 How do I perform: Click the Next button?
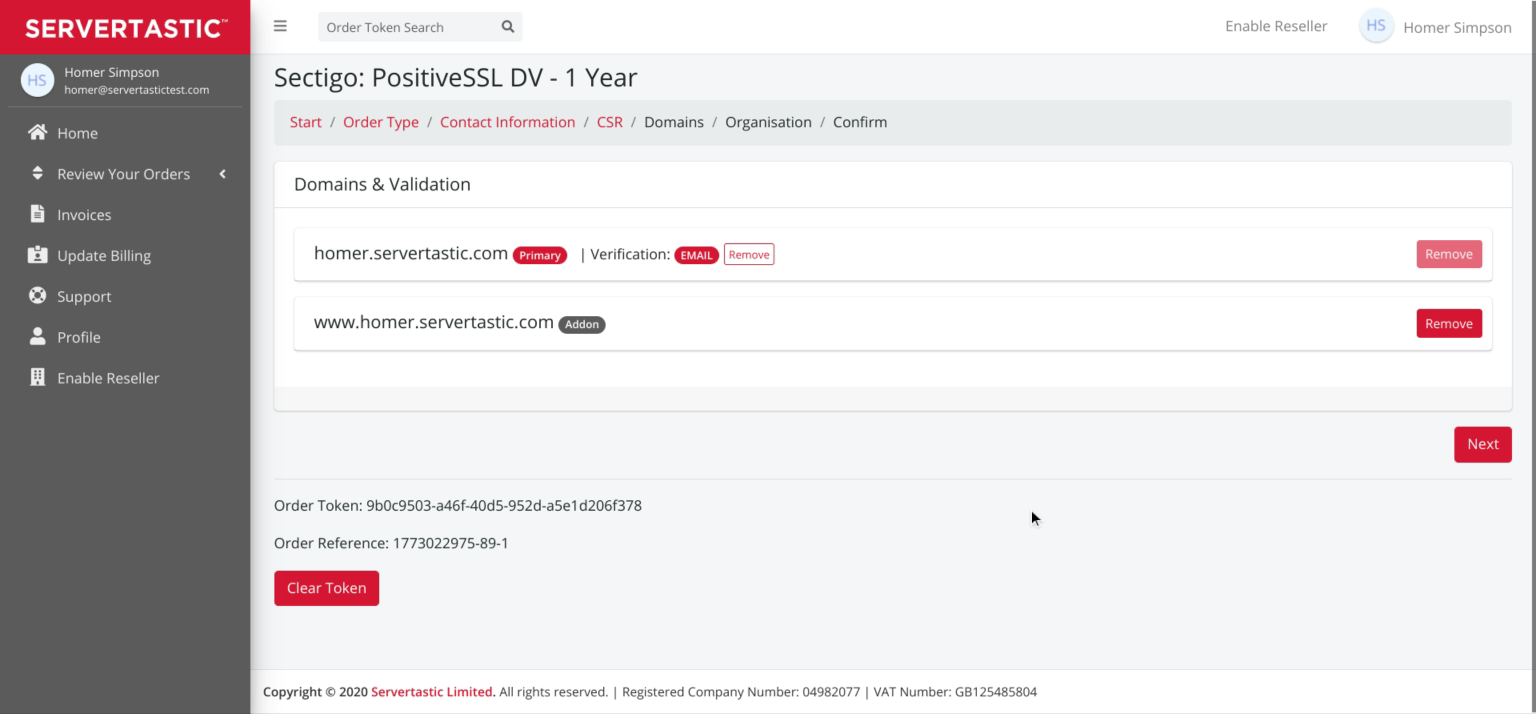(x=1483, y=444)
